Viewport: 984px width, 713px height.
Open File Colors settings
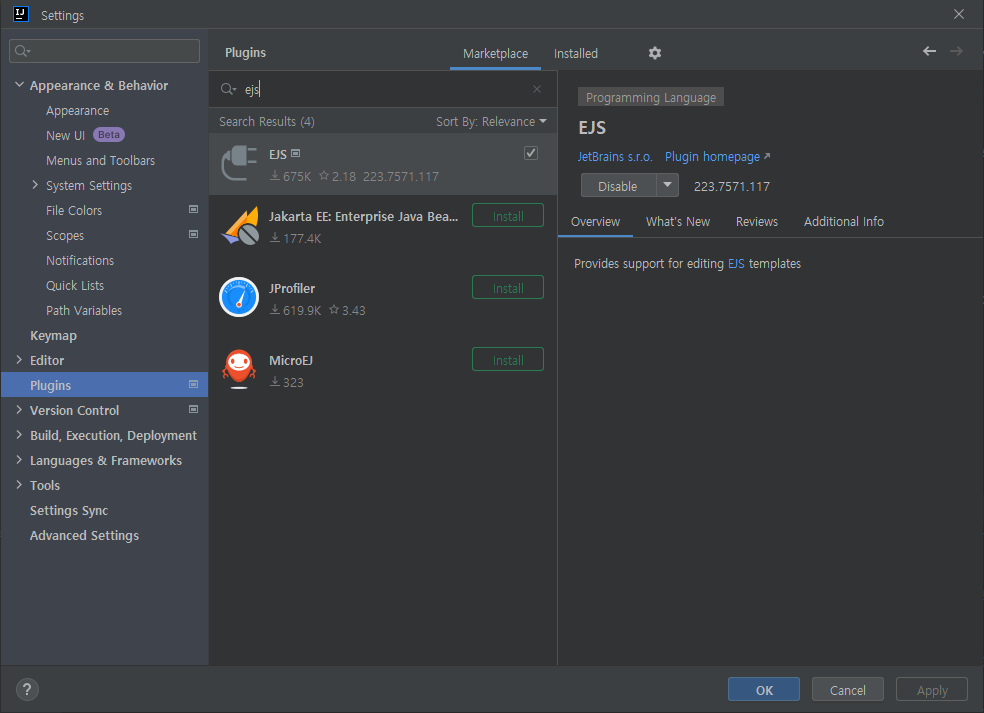click(73, 210)
